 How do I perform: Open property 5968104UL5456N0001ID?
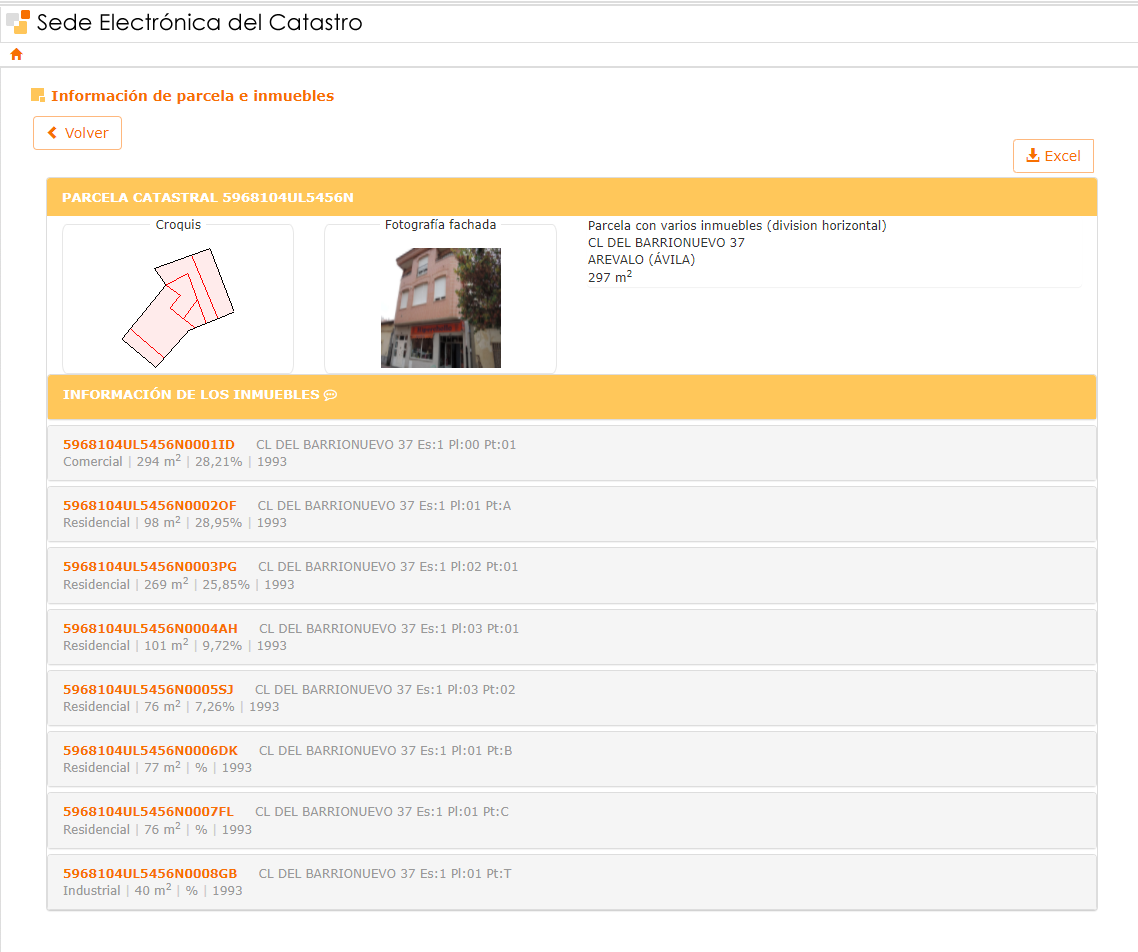click(x=149, y=445)
